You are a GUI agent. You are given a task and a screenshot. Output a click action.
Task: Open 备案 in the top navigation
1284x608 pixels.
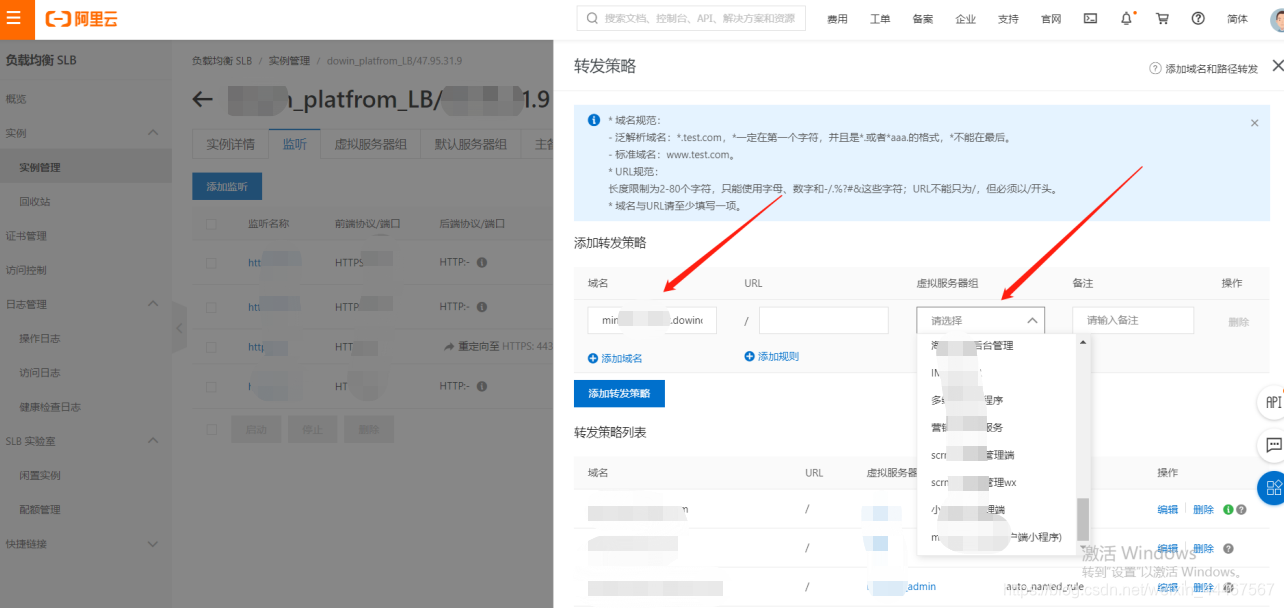(923, 19)
